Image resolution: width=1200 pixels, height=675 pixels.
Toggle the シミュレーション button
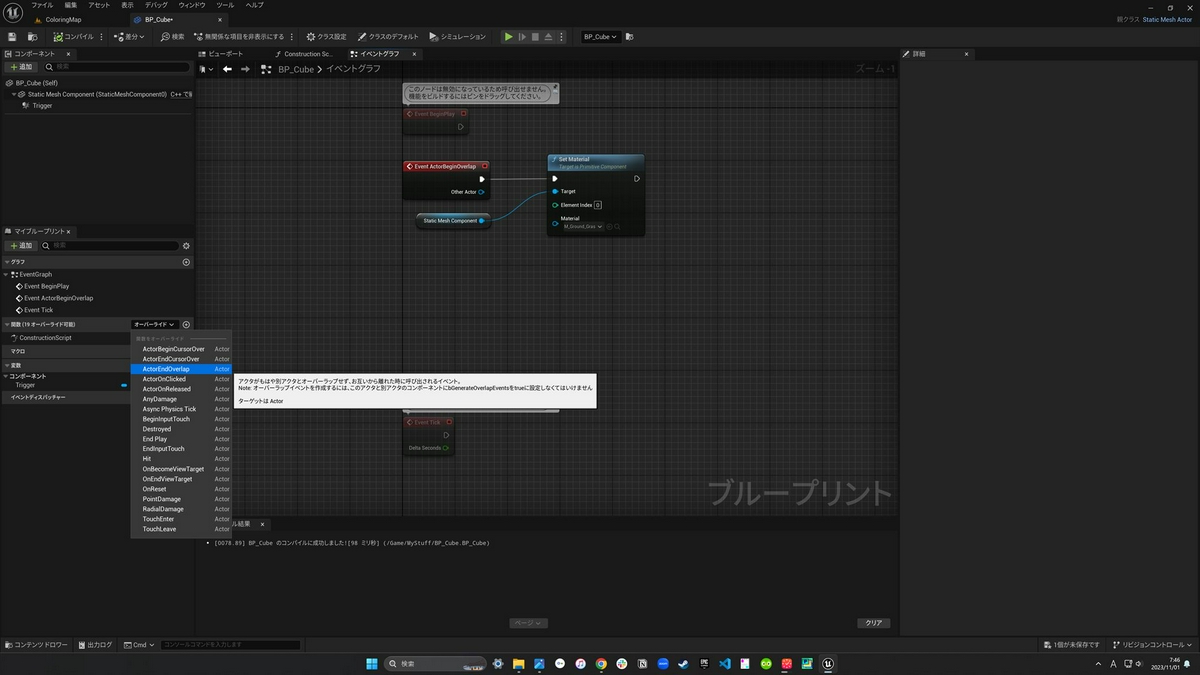click(x=456, y=37)
